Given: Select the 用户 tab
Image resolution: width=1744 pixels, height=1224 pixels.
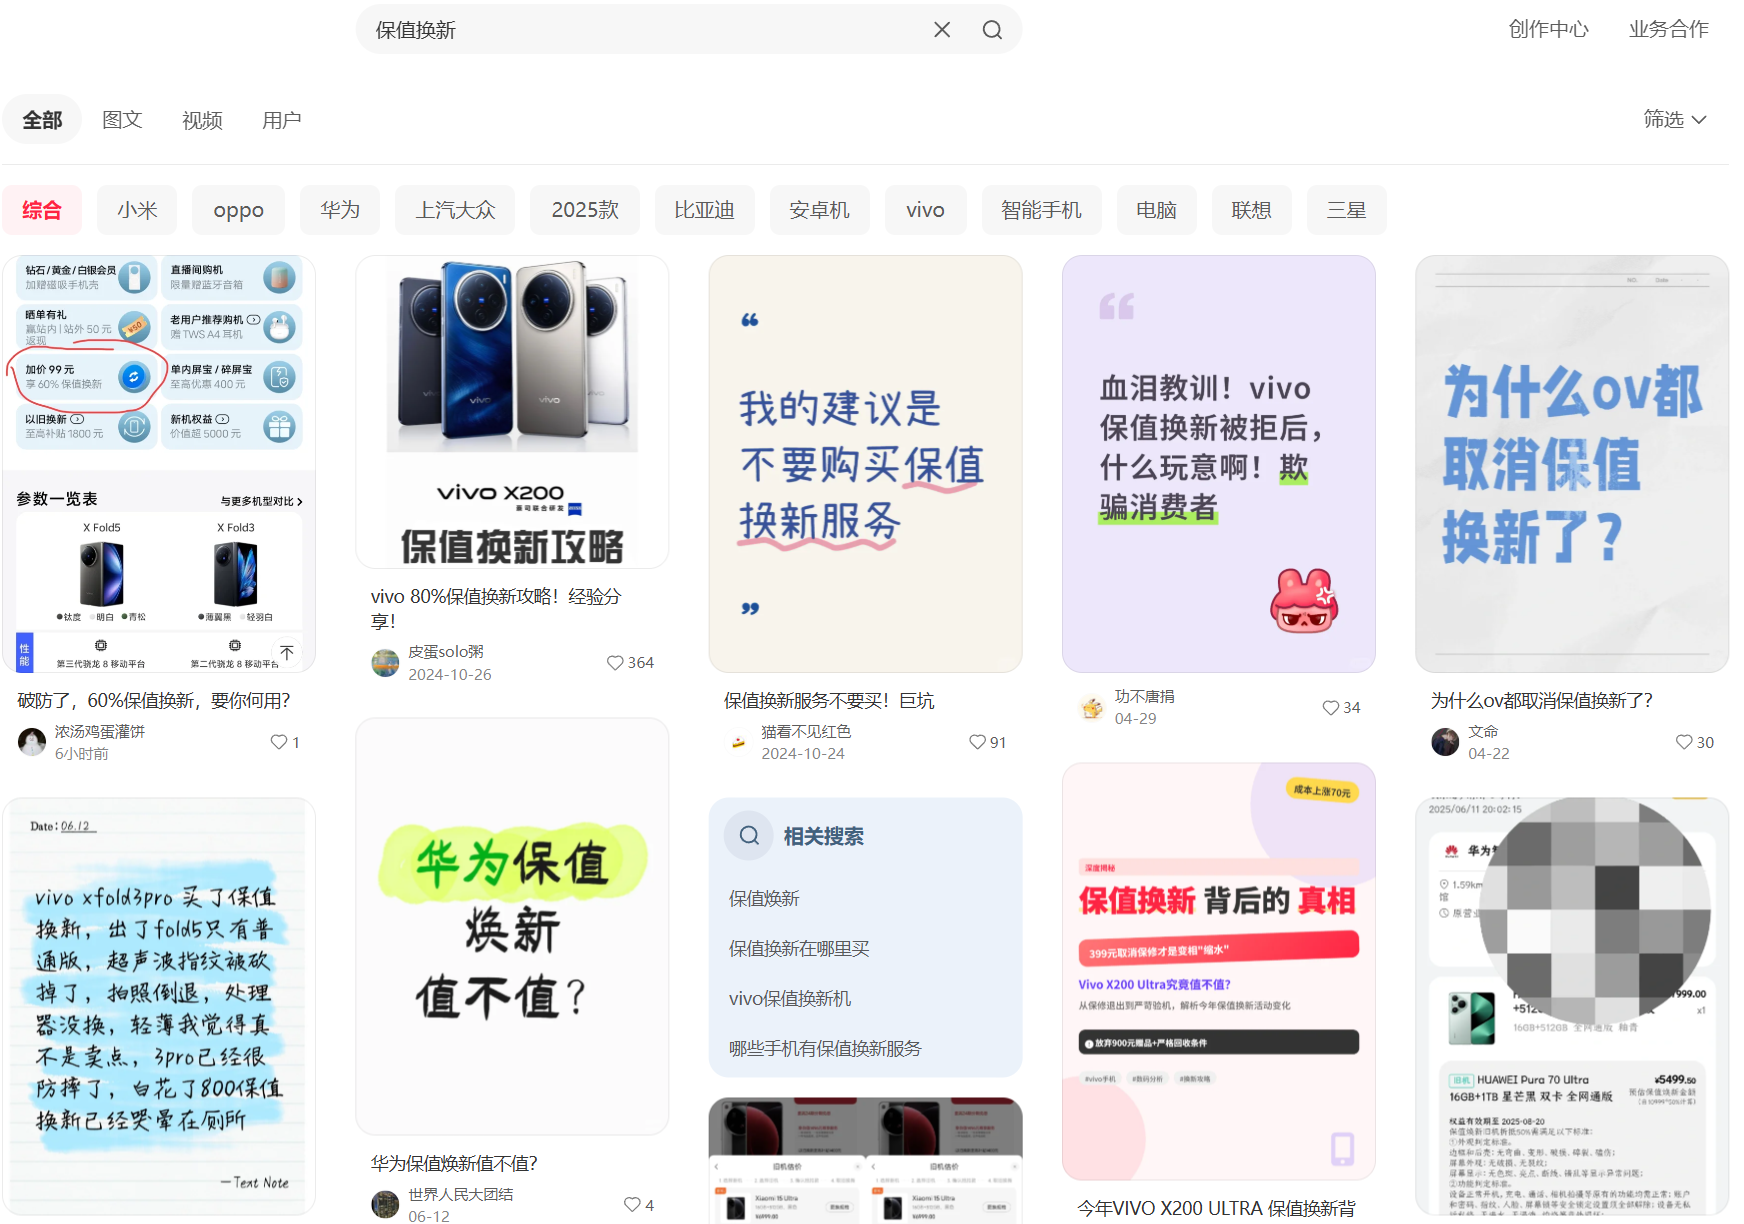Looking at the screenshot, I should point(282,120).
